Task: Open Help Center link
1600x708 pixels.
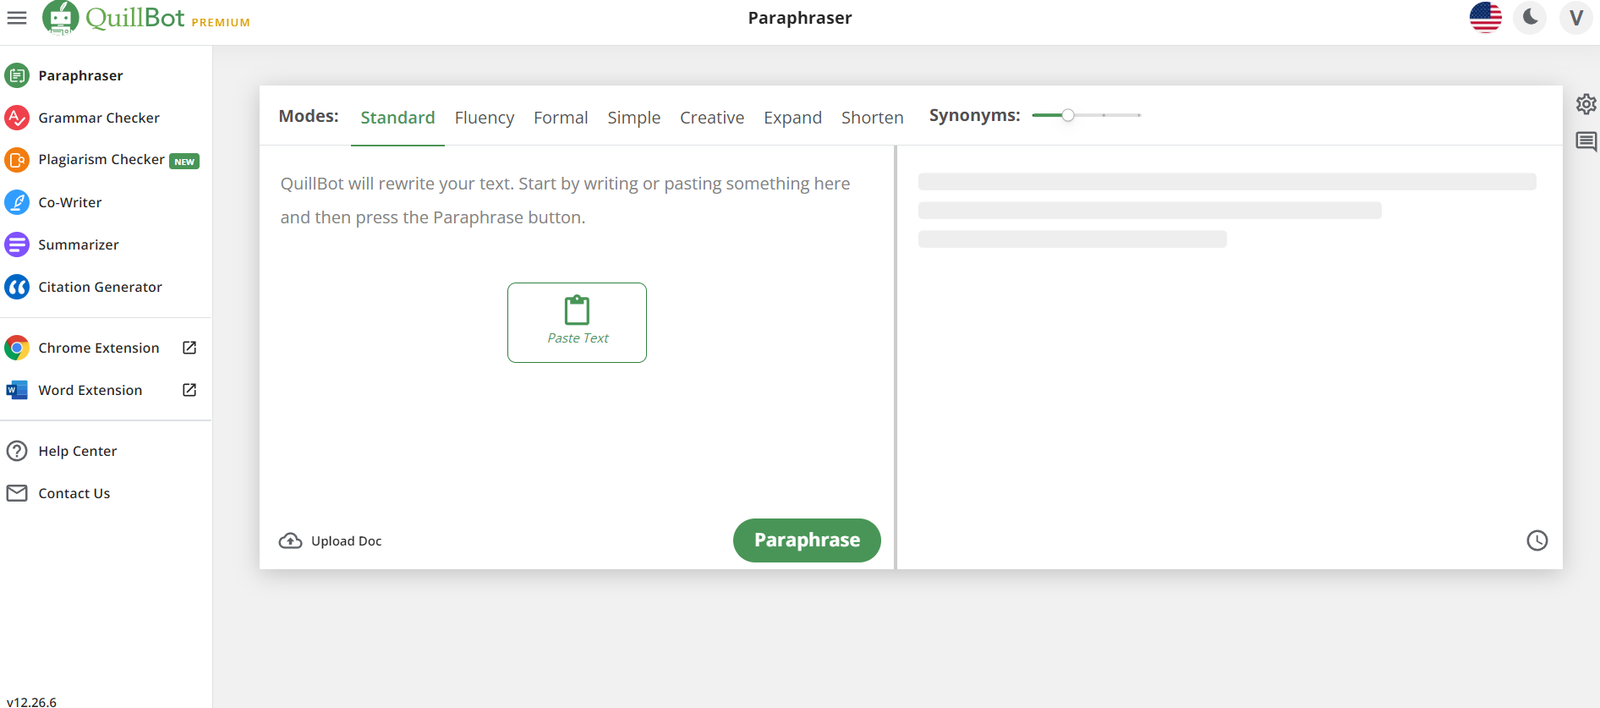Action: [x=78, y=451]
